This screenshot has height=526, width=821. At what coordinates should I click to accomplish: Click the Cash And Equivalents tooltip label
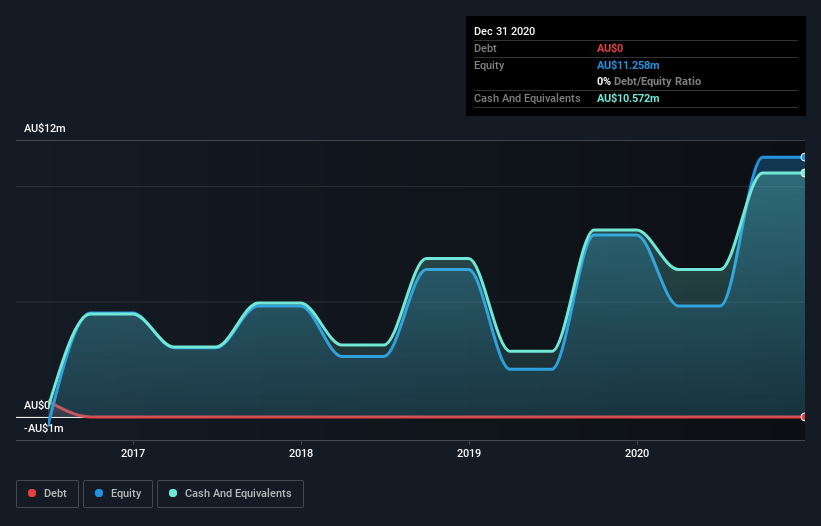(x=527, y=98)
